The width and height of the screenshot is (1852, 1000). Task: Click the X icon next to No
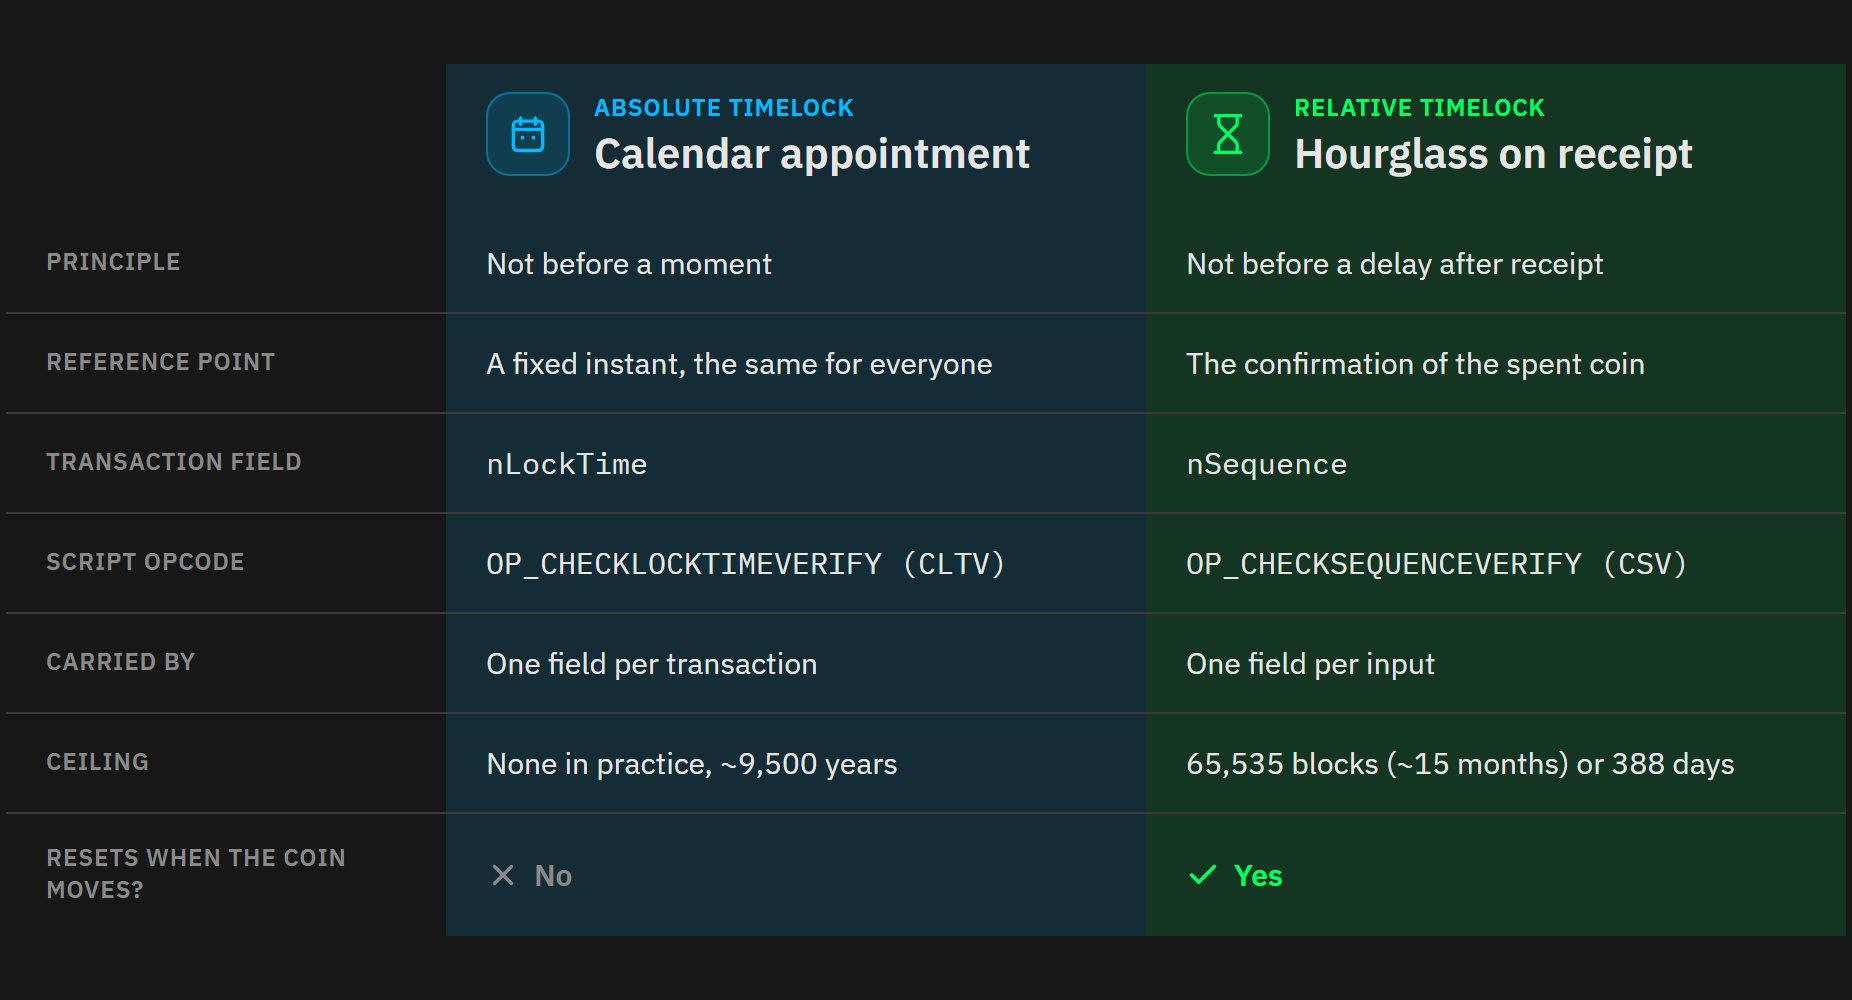click(503, 876)
